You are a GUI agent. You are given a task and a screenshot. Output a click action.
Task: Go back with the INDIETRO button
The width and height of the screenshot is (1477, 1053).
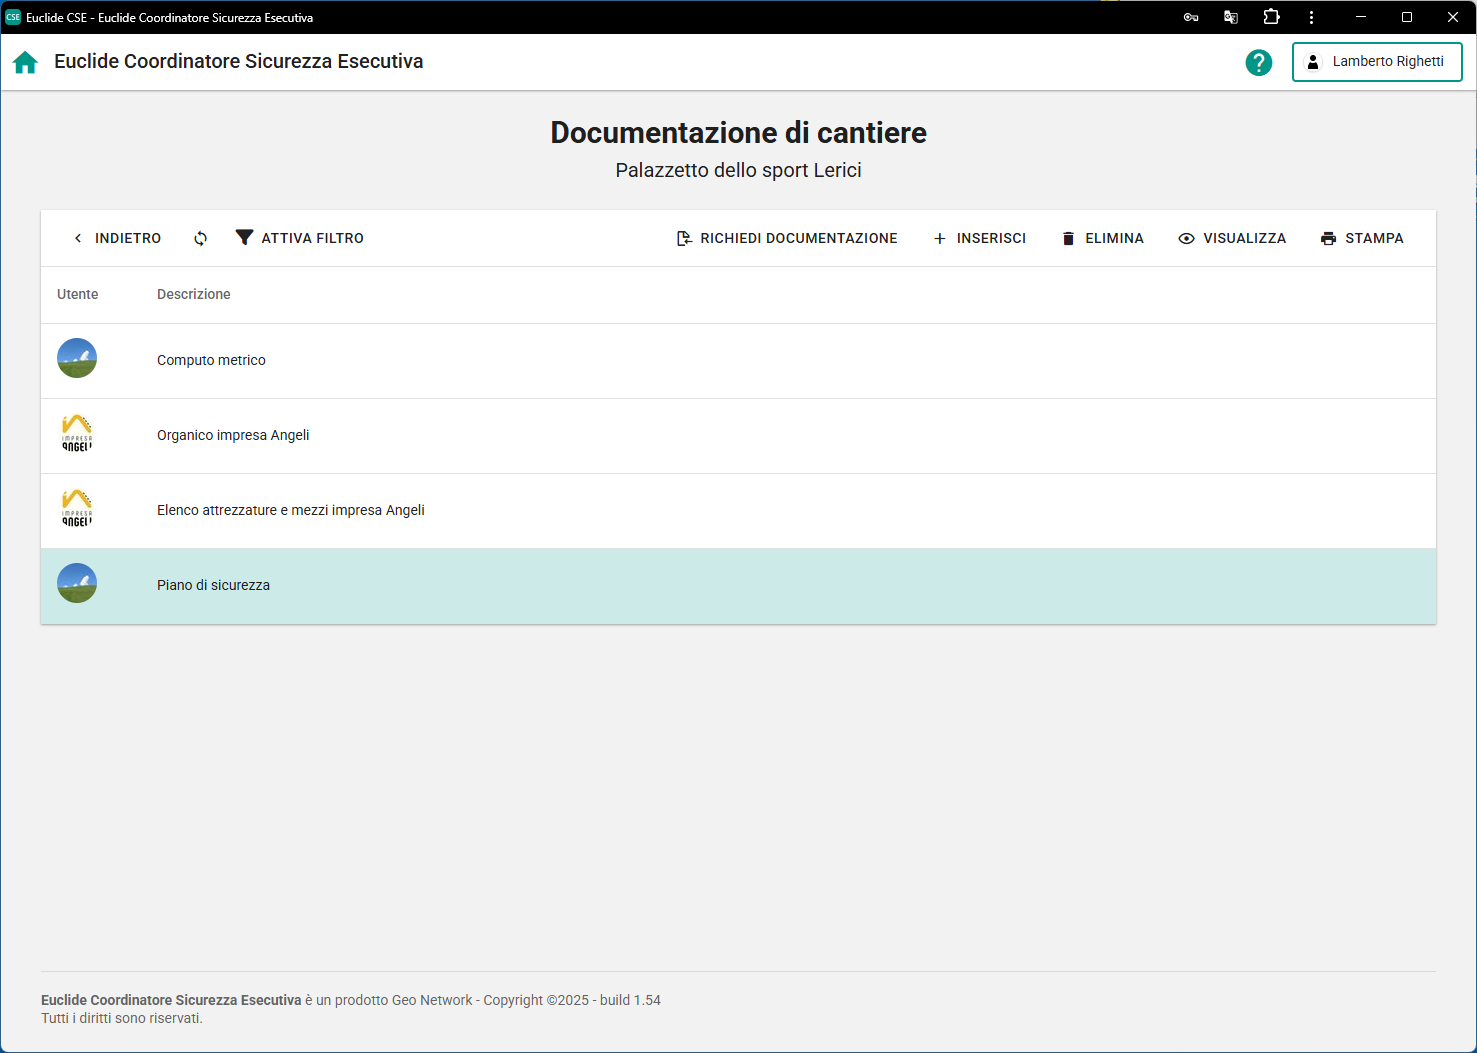click(x=117, y=238)
